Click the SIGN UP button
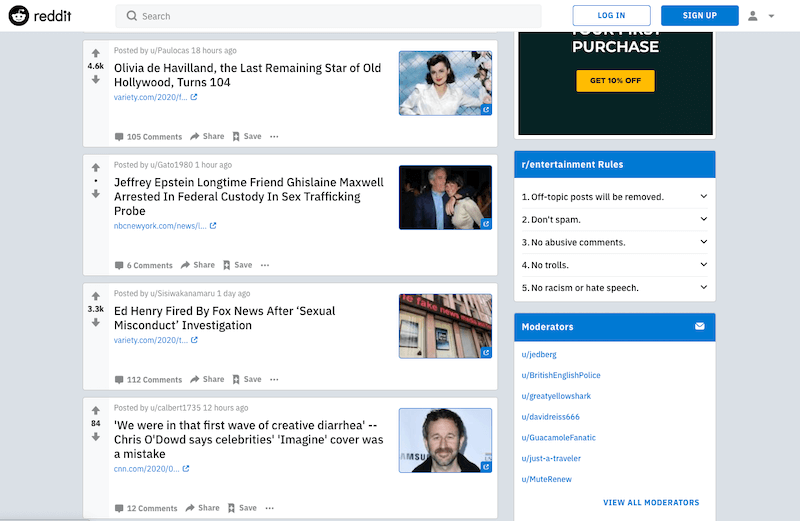 [699, 15]
